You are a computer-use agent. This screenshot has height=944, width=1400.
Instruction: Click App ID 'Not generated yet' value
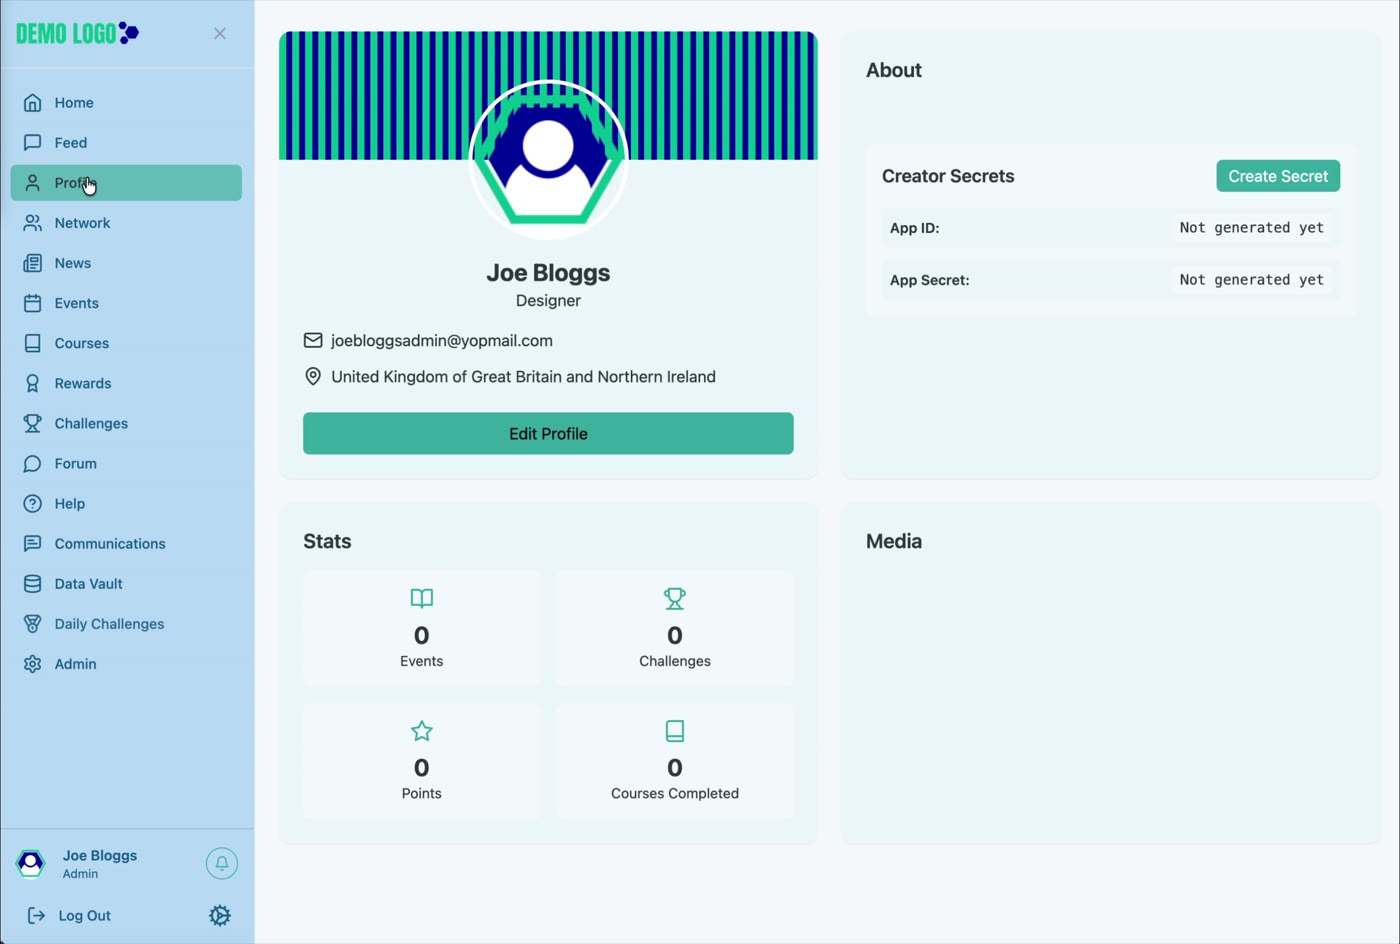(1252, 228)
